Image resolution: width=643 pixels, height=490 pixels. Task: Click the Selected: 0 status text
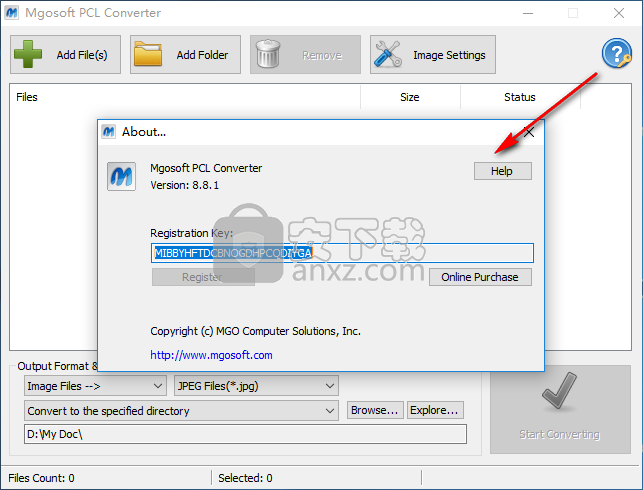coord(245,478)
